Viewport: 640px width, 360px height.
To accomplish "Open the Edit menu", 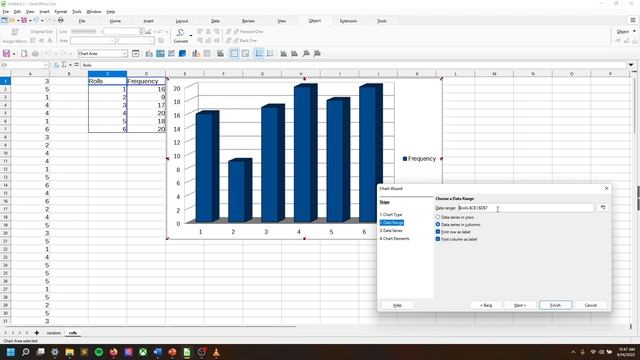I will (17, 12).
